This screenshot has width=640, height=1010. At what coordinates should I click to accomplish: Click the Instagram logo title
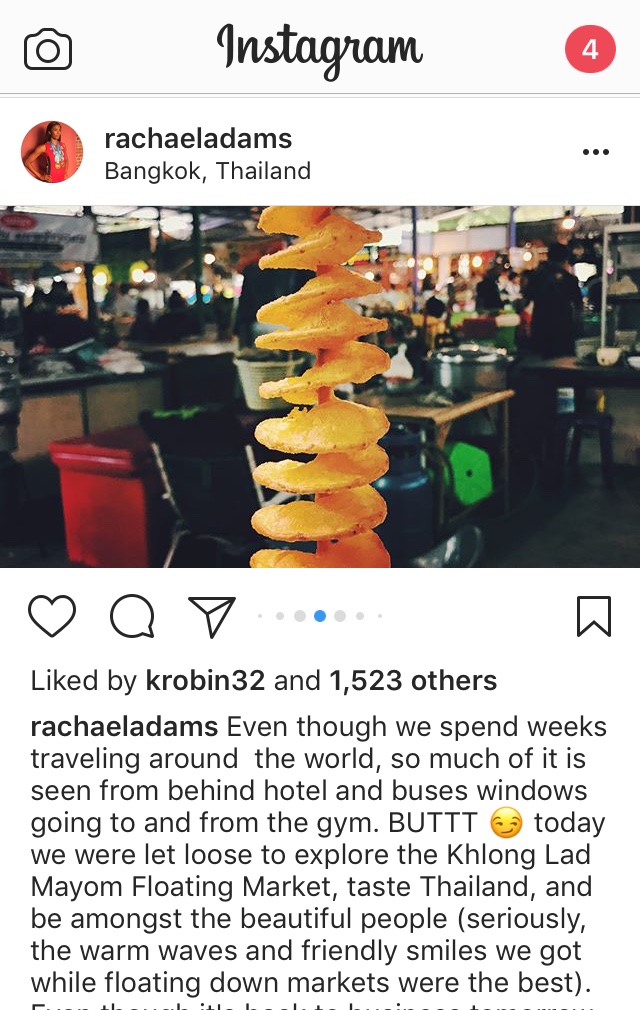point(319,50)
